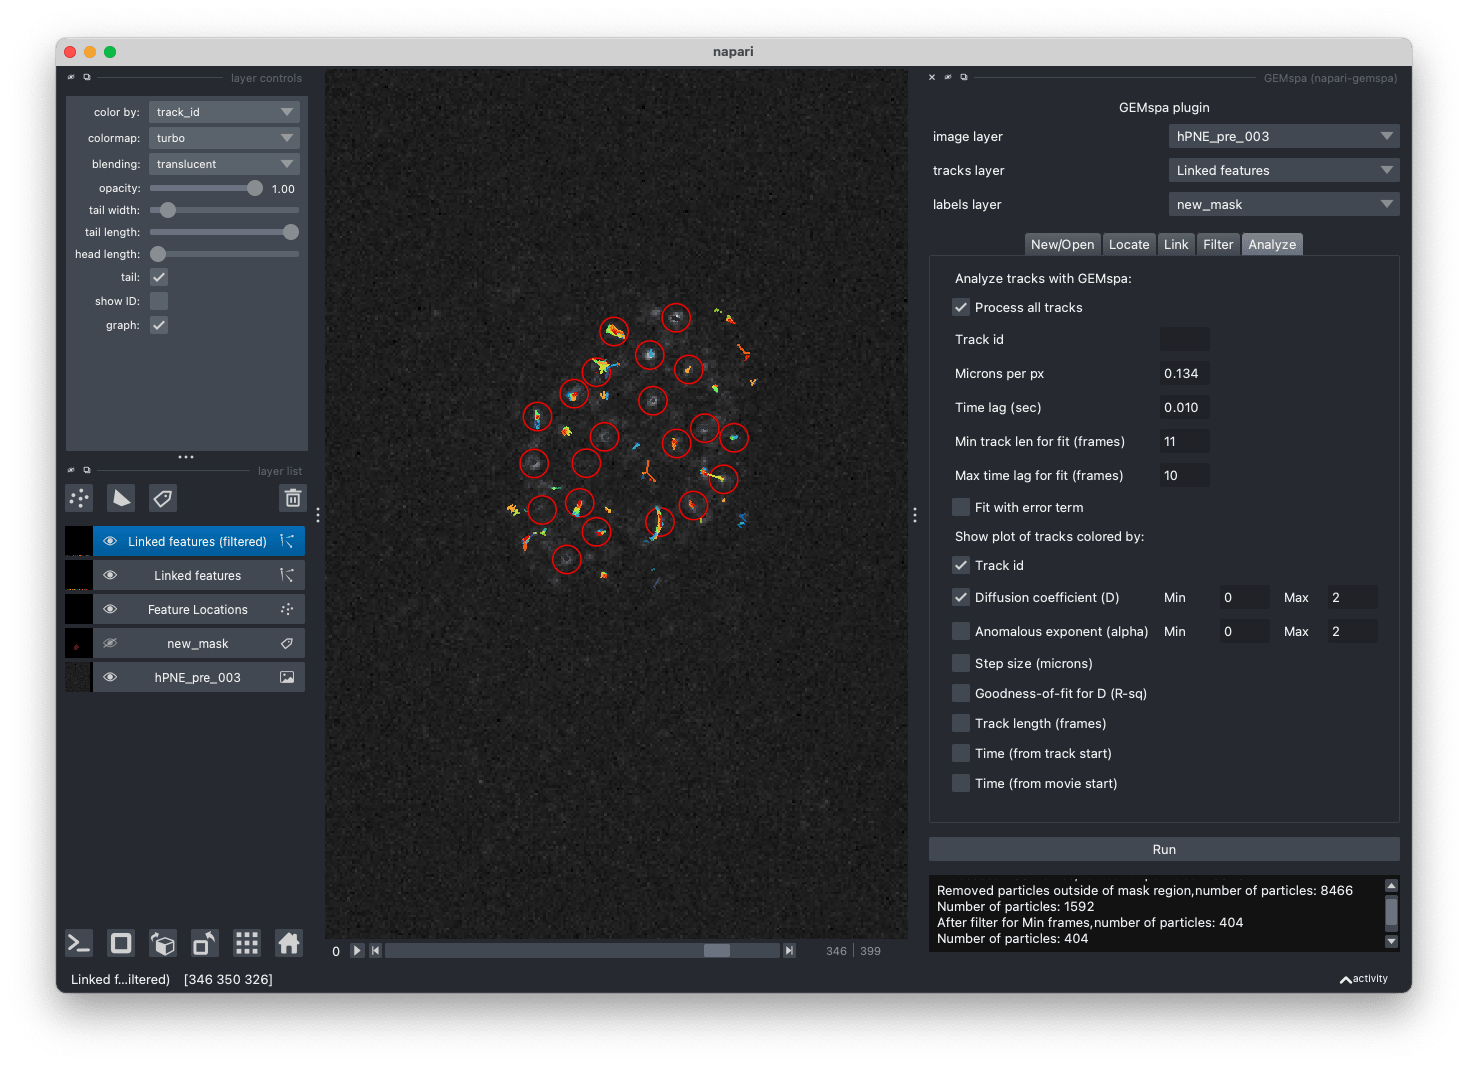Open image layer hPNE_pre_003 dropdown
1468x1067 pixels.
coord(1284,136)
